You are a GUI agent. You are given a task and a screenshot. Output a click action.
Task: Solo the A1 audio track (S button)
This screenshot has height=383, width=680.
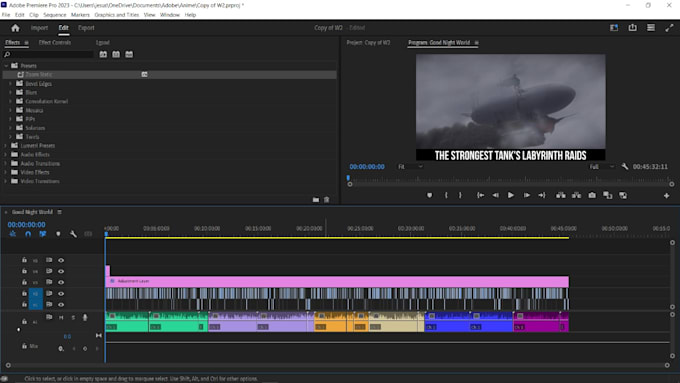pyautogui.click(x=73, y=318)
